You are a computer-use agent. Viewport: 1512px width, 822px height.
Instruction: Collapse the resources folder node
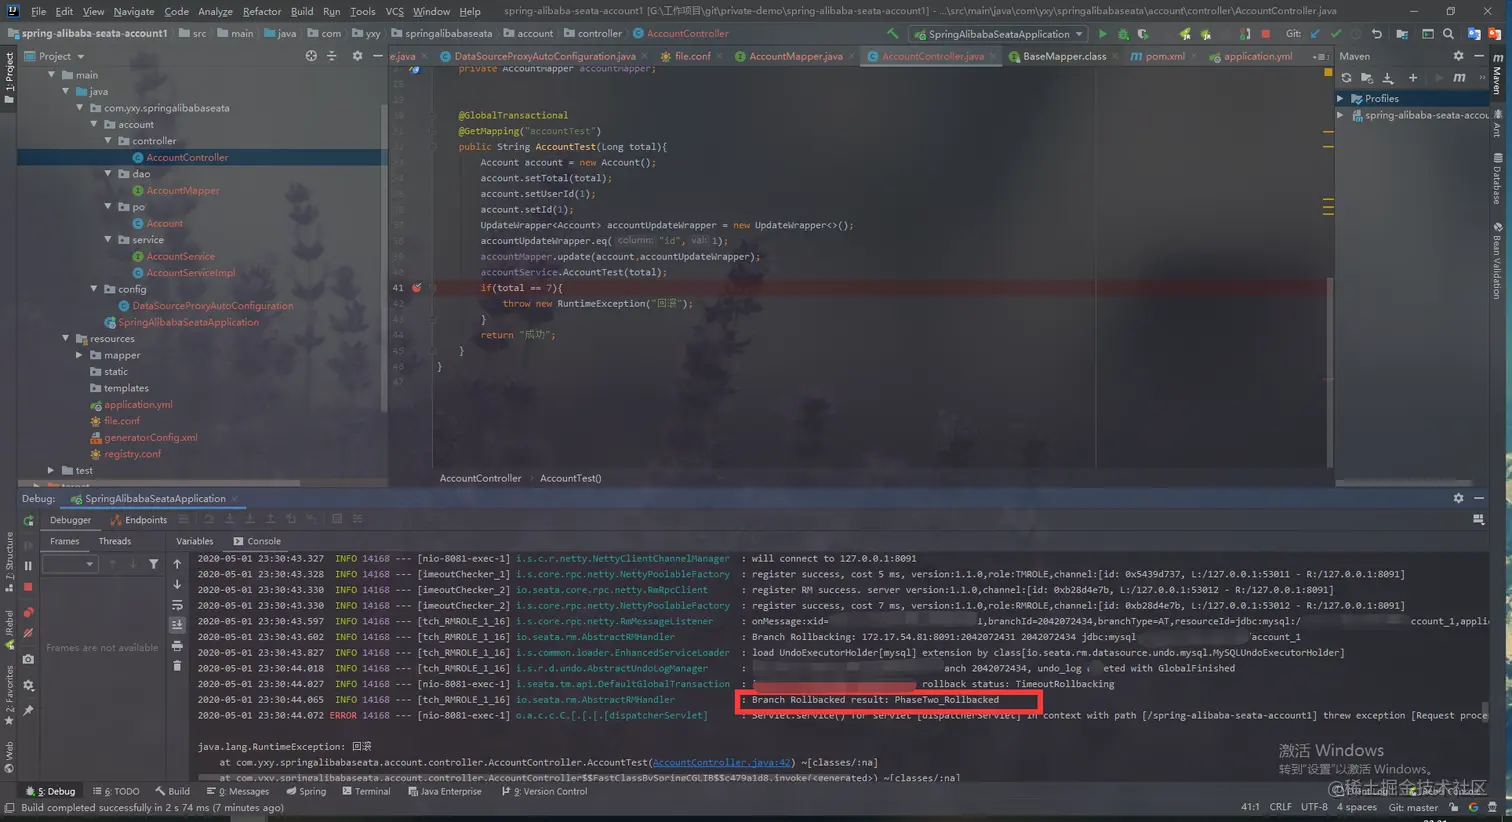[66, 339]
